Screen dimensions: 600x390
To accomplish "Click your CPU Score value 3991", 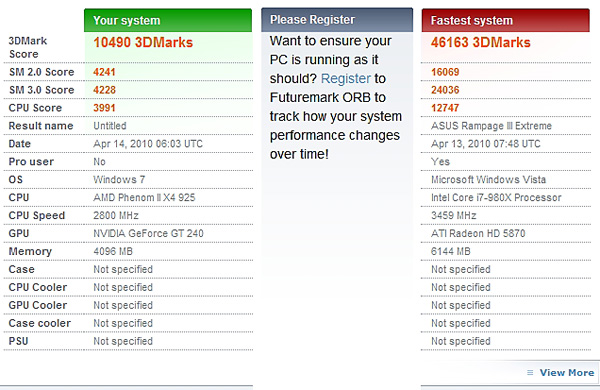I will point(104,108).
